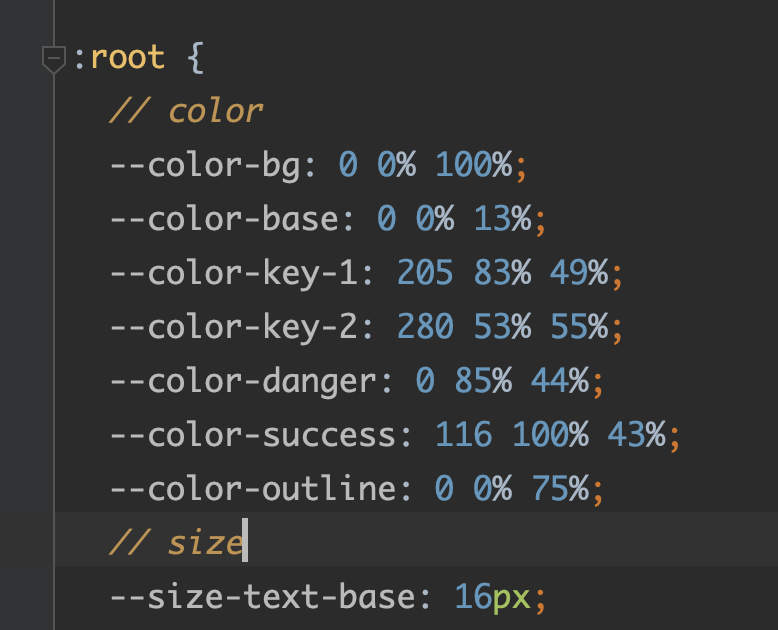Click the --color-danger variable name
This screenshot has width=778, height=630.
tap(243, 382)
